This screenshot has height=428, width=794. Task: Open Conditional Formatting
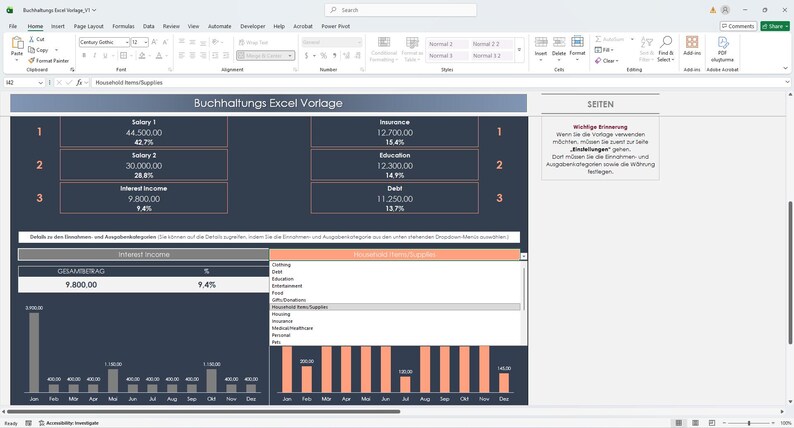[x=384, y=50]
